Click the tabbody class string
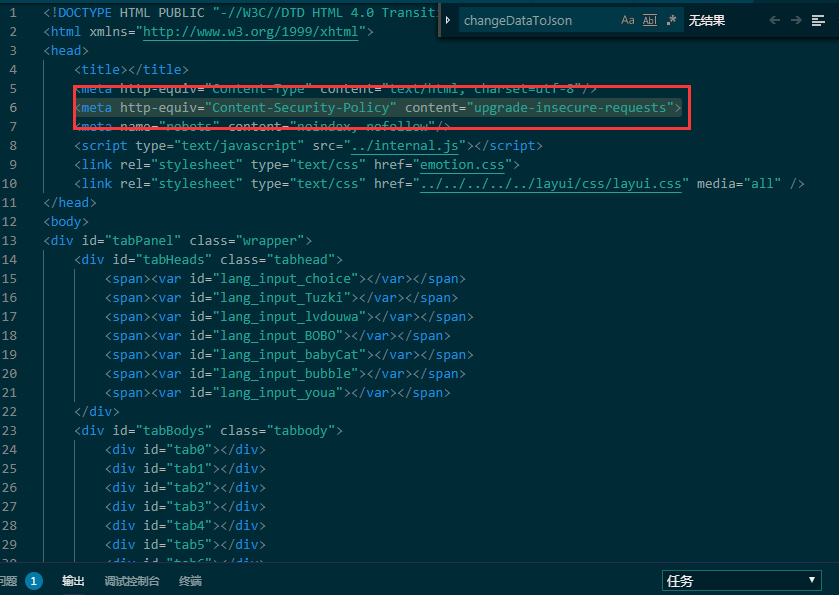This screenshot has height=595, width=839. pyautogui.click(x=301, y=431)
